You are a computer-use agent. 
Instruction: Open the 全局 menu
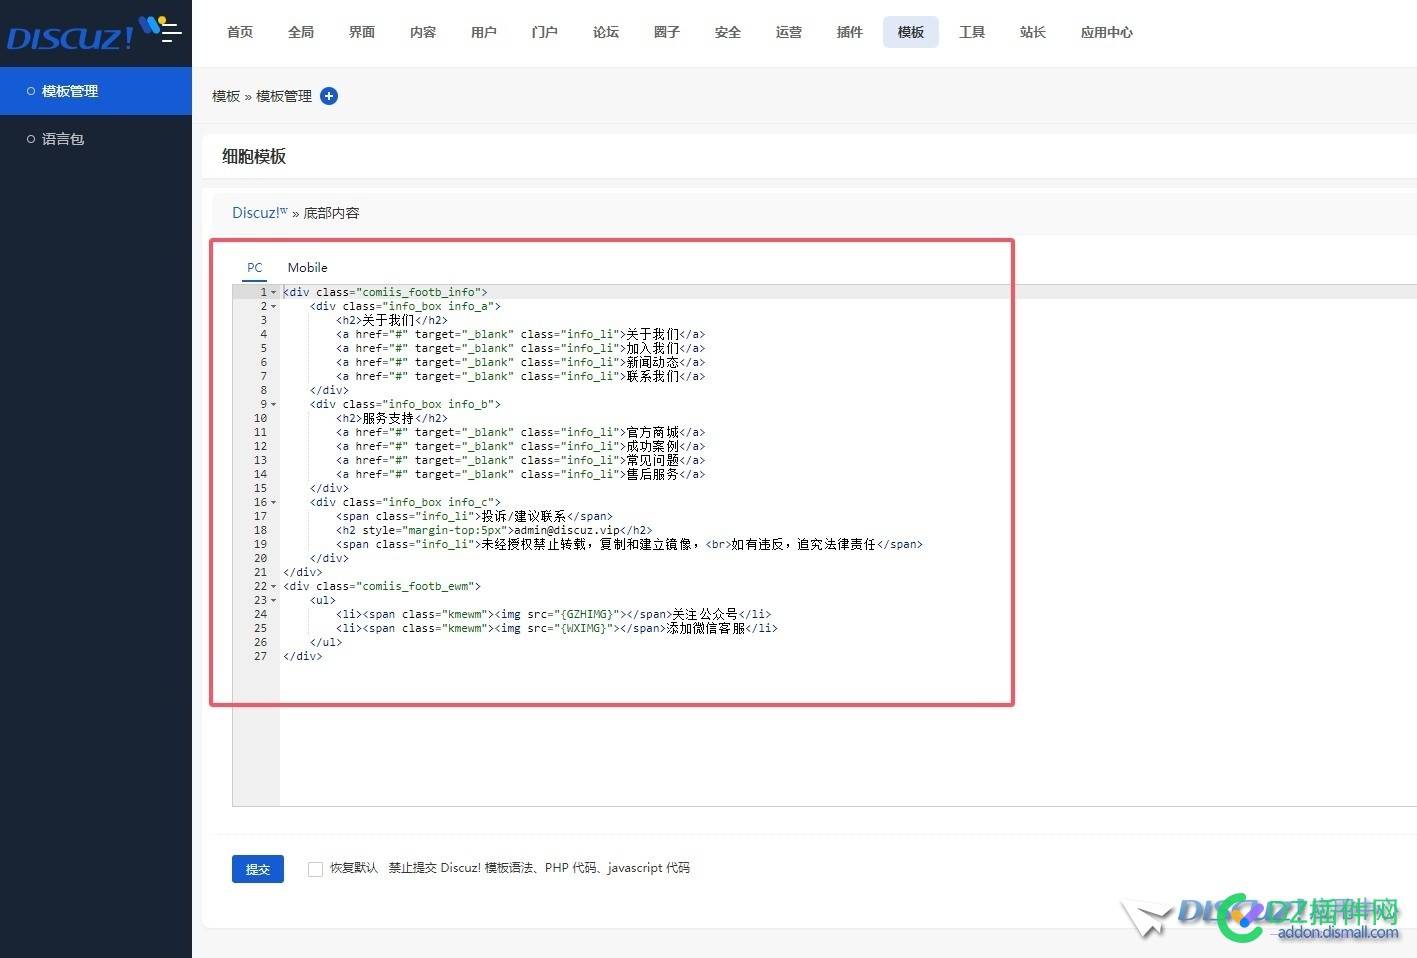coord(301,32)
